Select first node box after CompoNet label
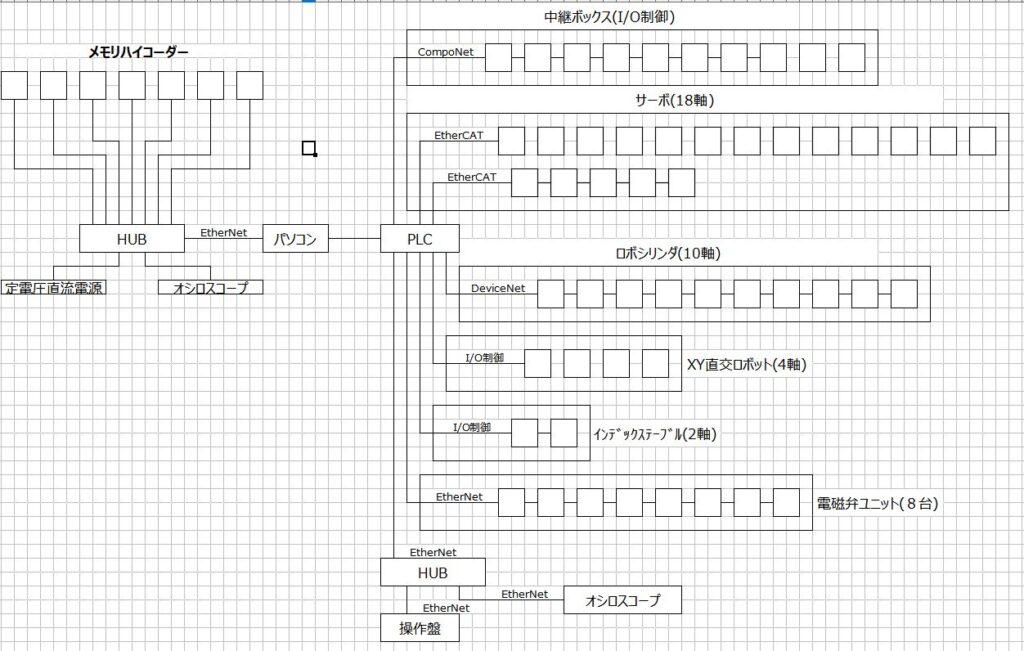Image resolution: width=1024 pixels, height=651 pixels. (x=498, y=57)
